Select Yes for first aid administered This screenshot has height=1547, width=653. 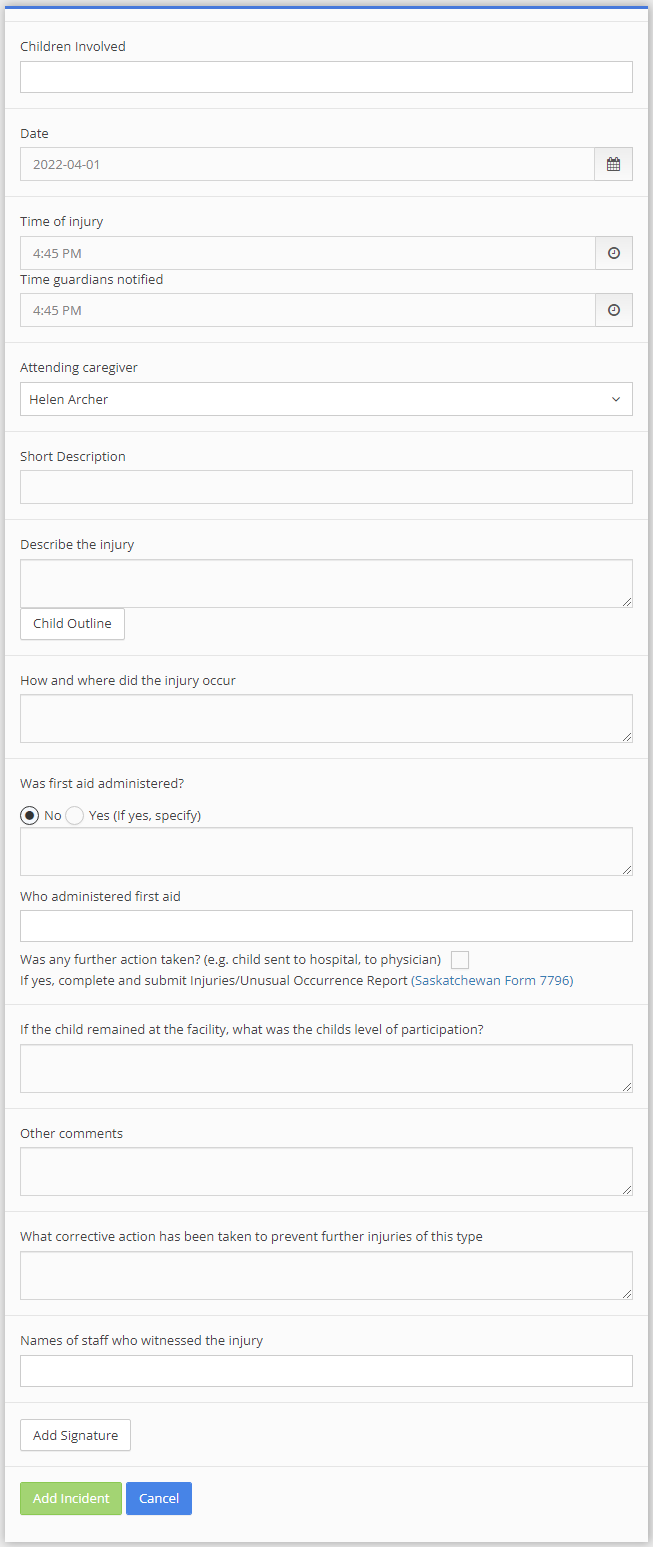coord(75,815)
